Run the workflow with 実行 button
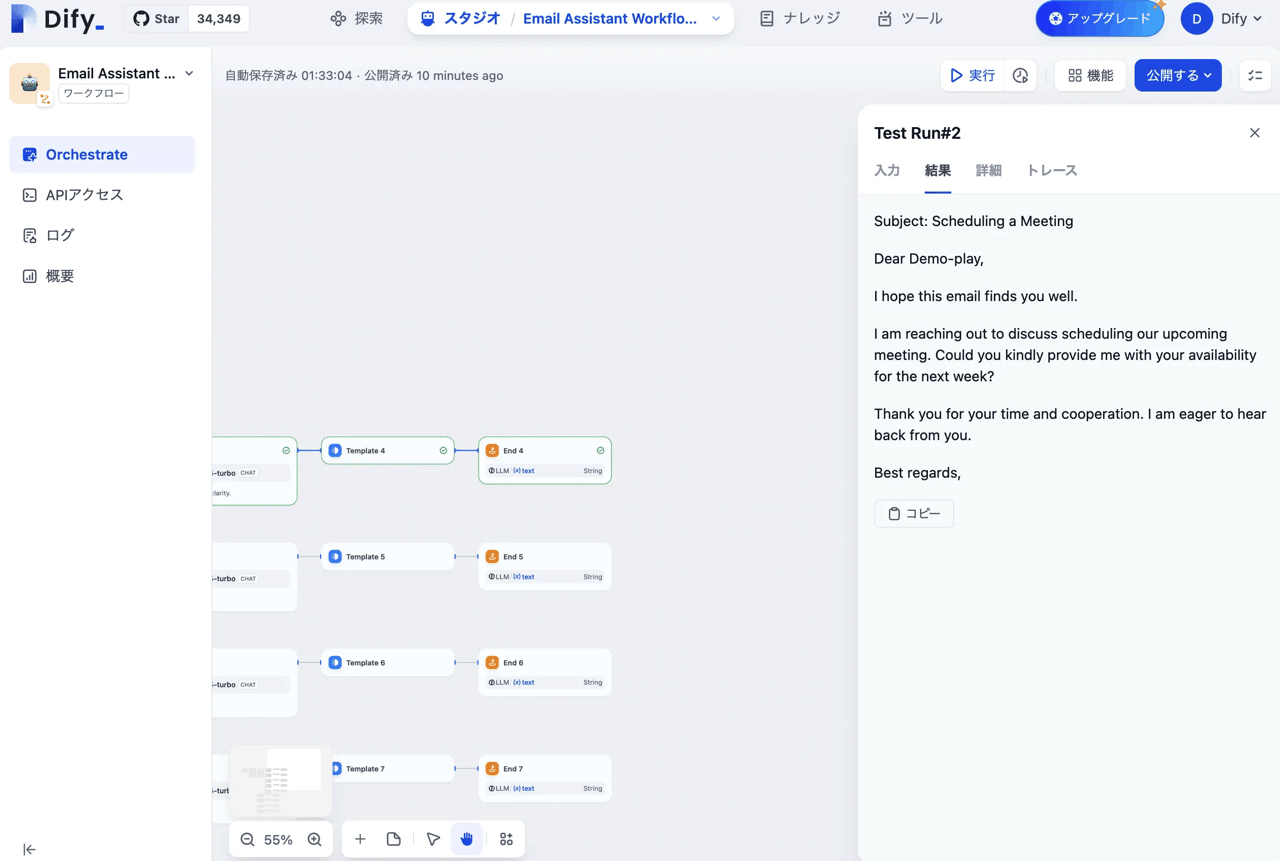Screen dimensions: 1280x861 pyautogui.click(x=973, y=75)
